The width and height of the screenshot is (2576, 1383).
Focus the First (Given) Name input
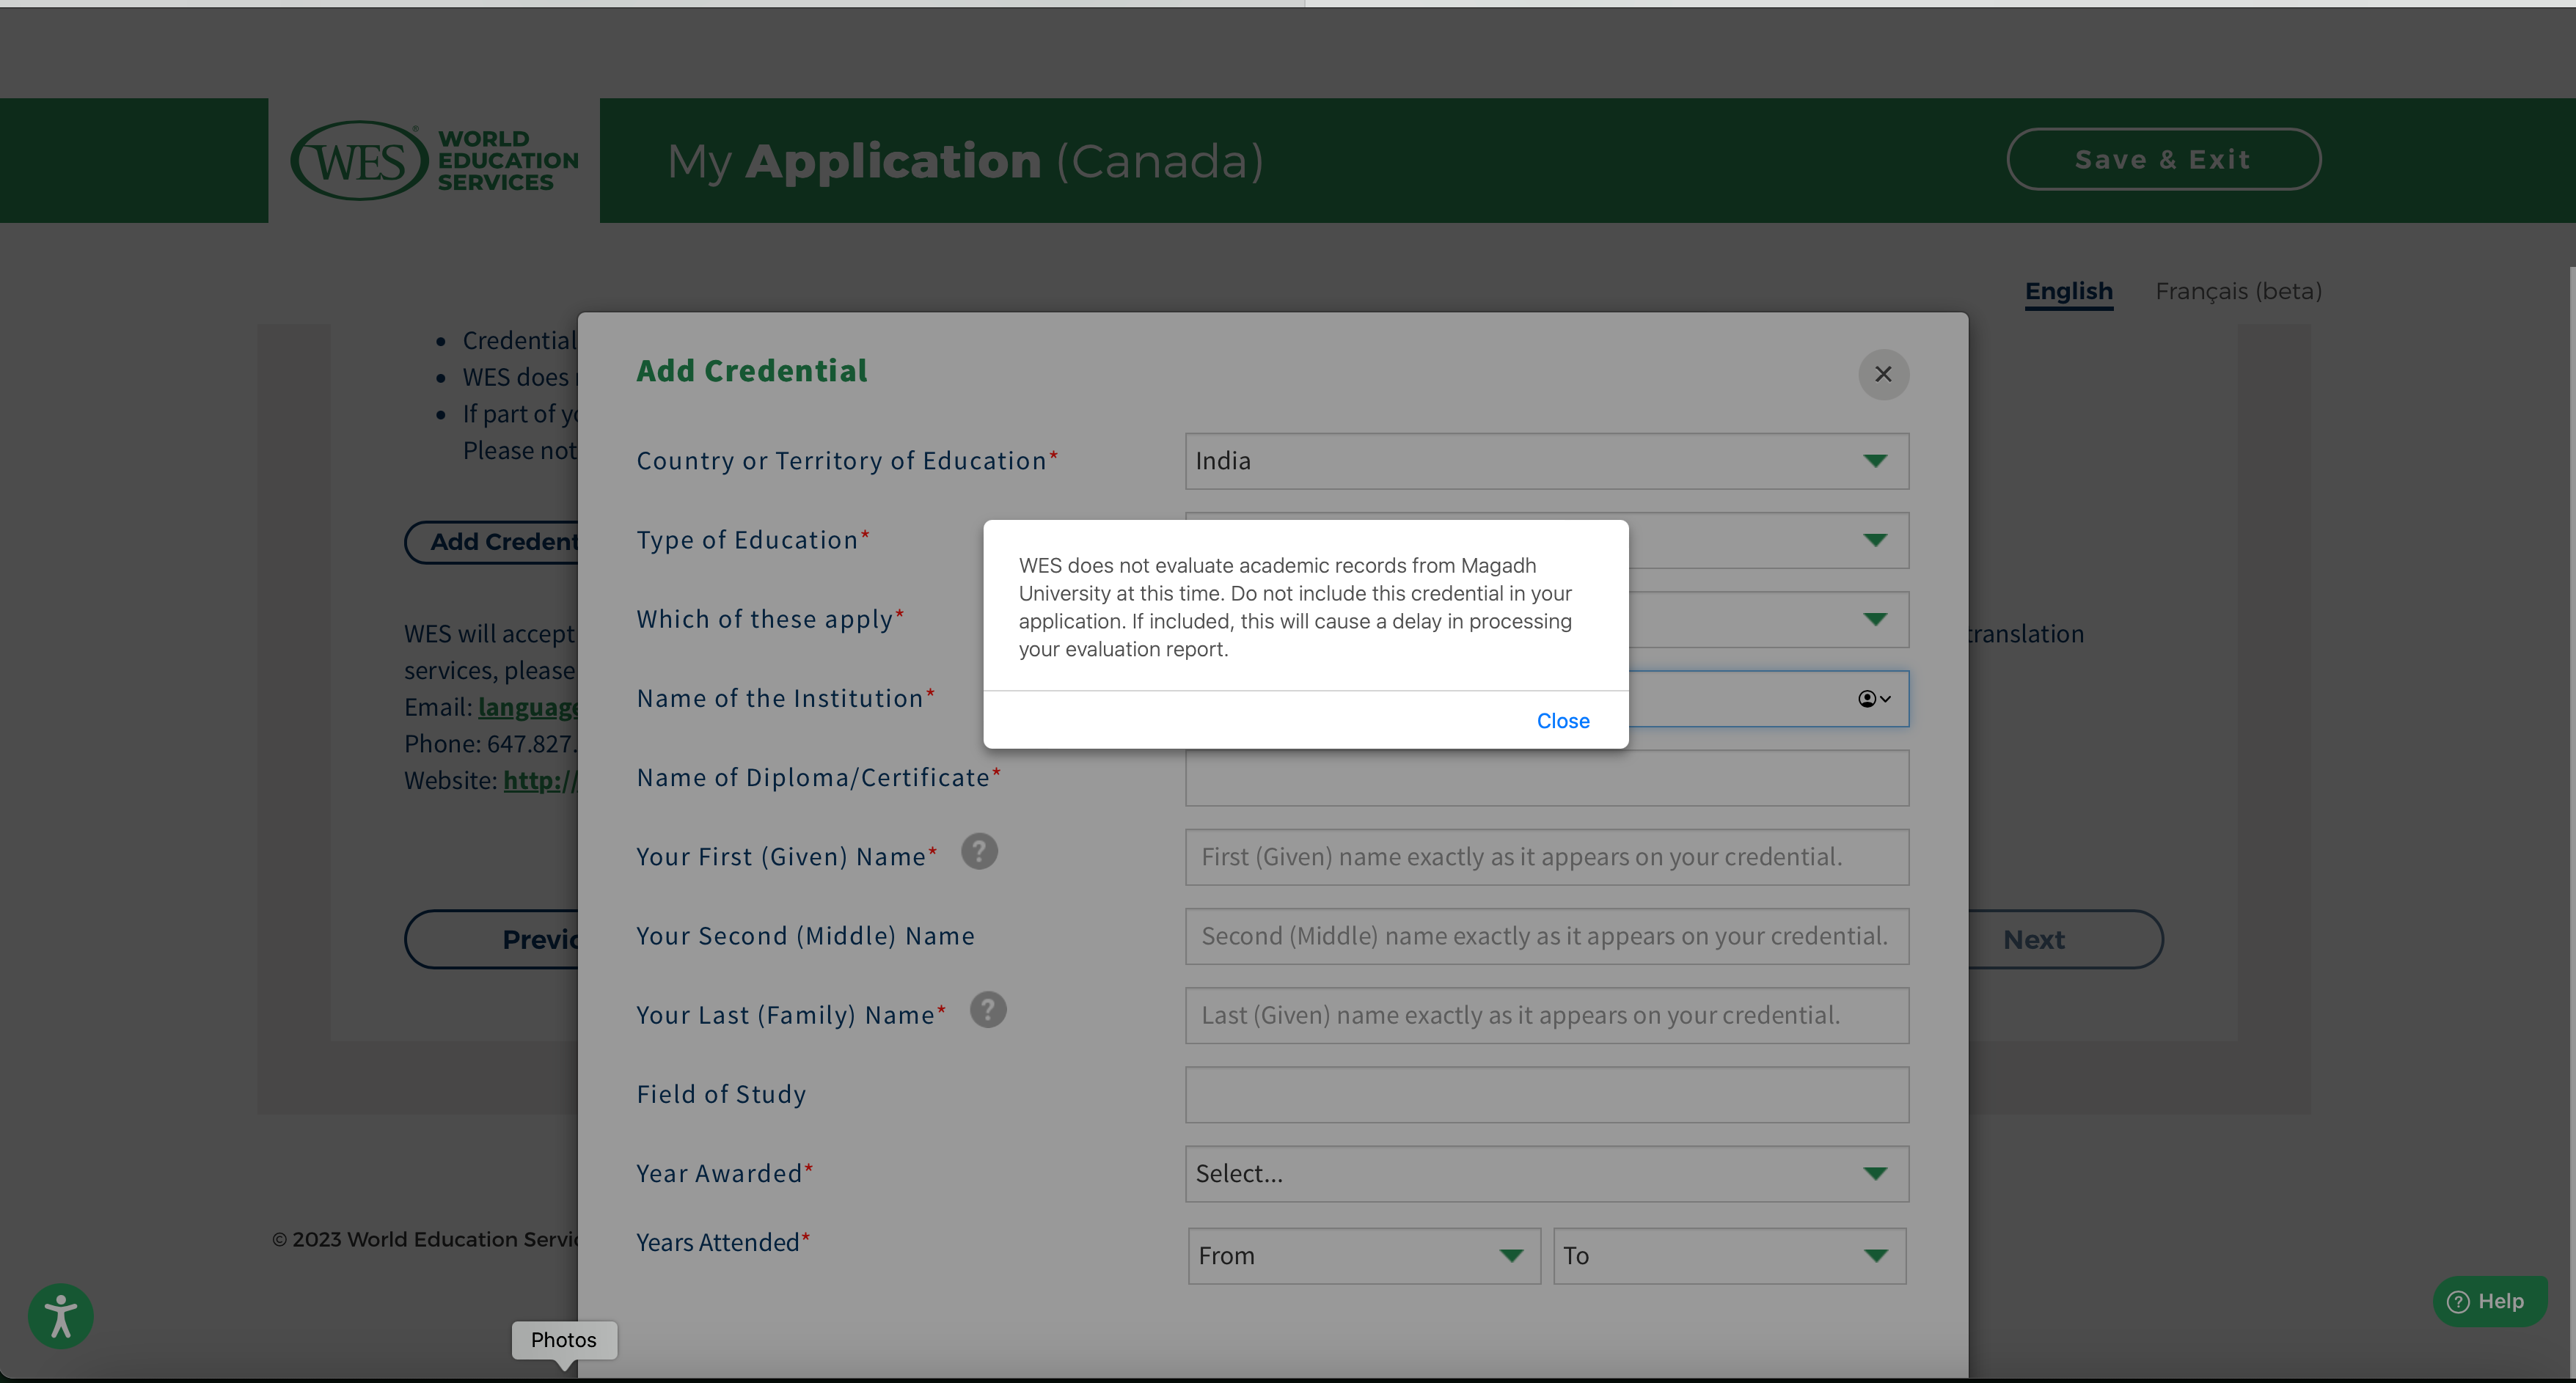(x=1546, y=857)
